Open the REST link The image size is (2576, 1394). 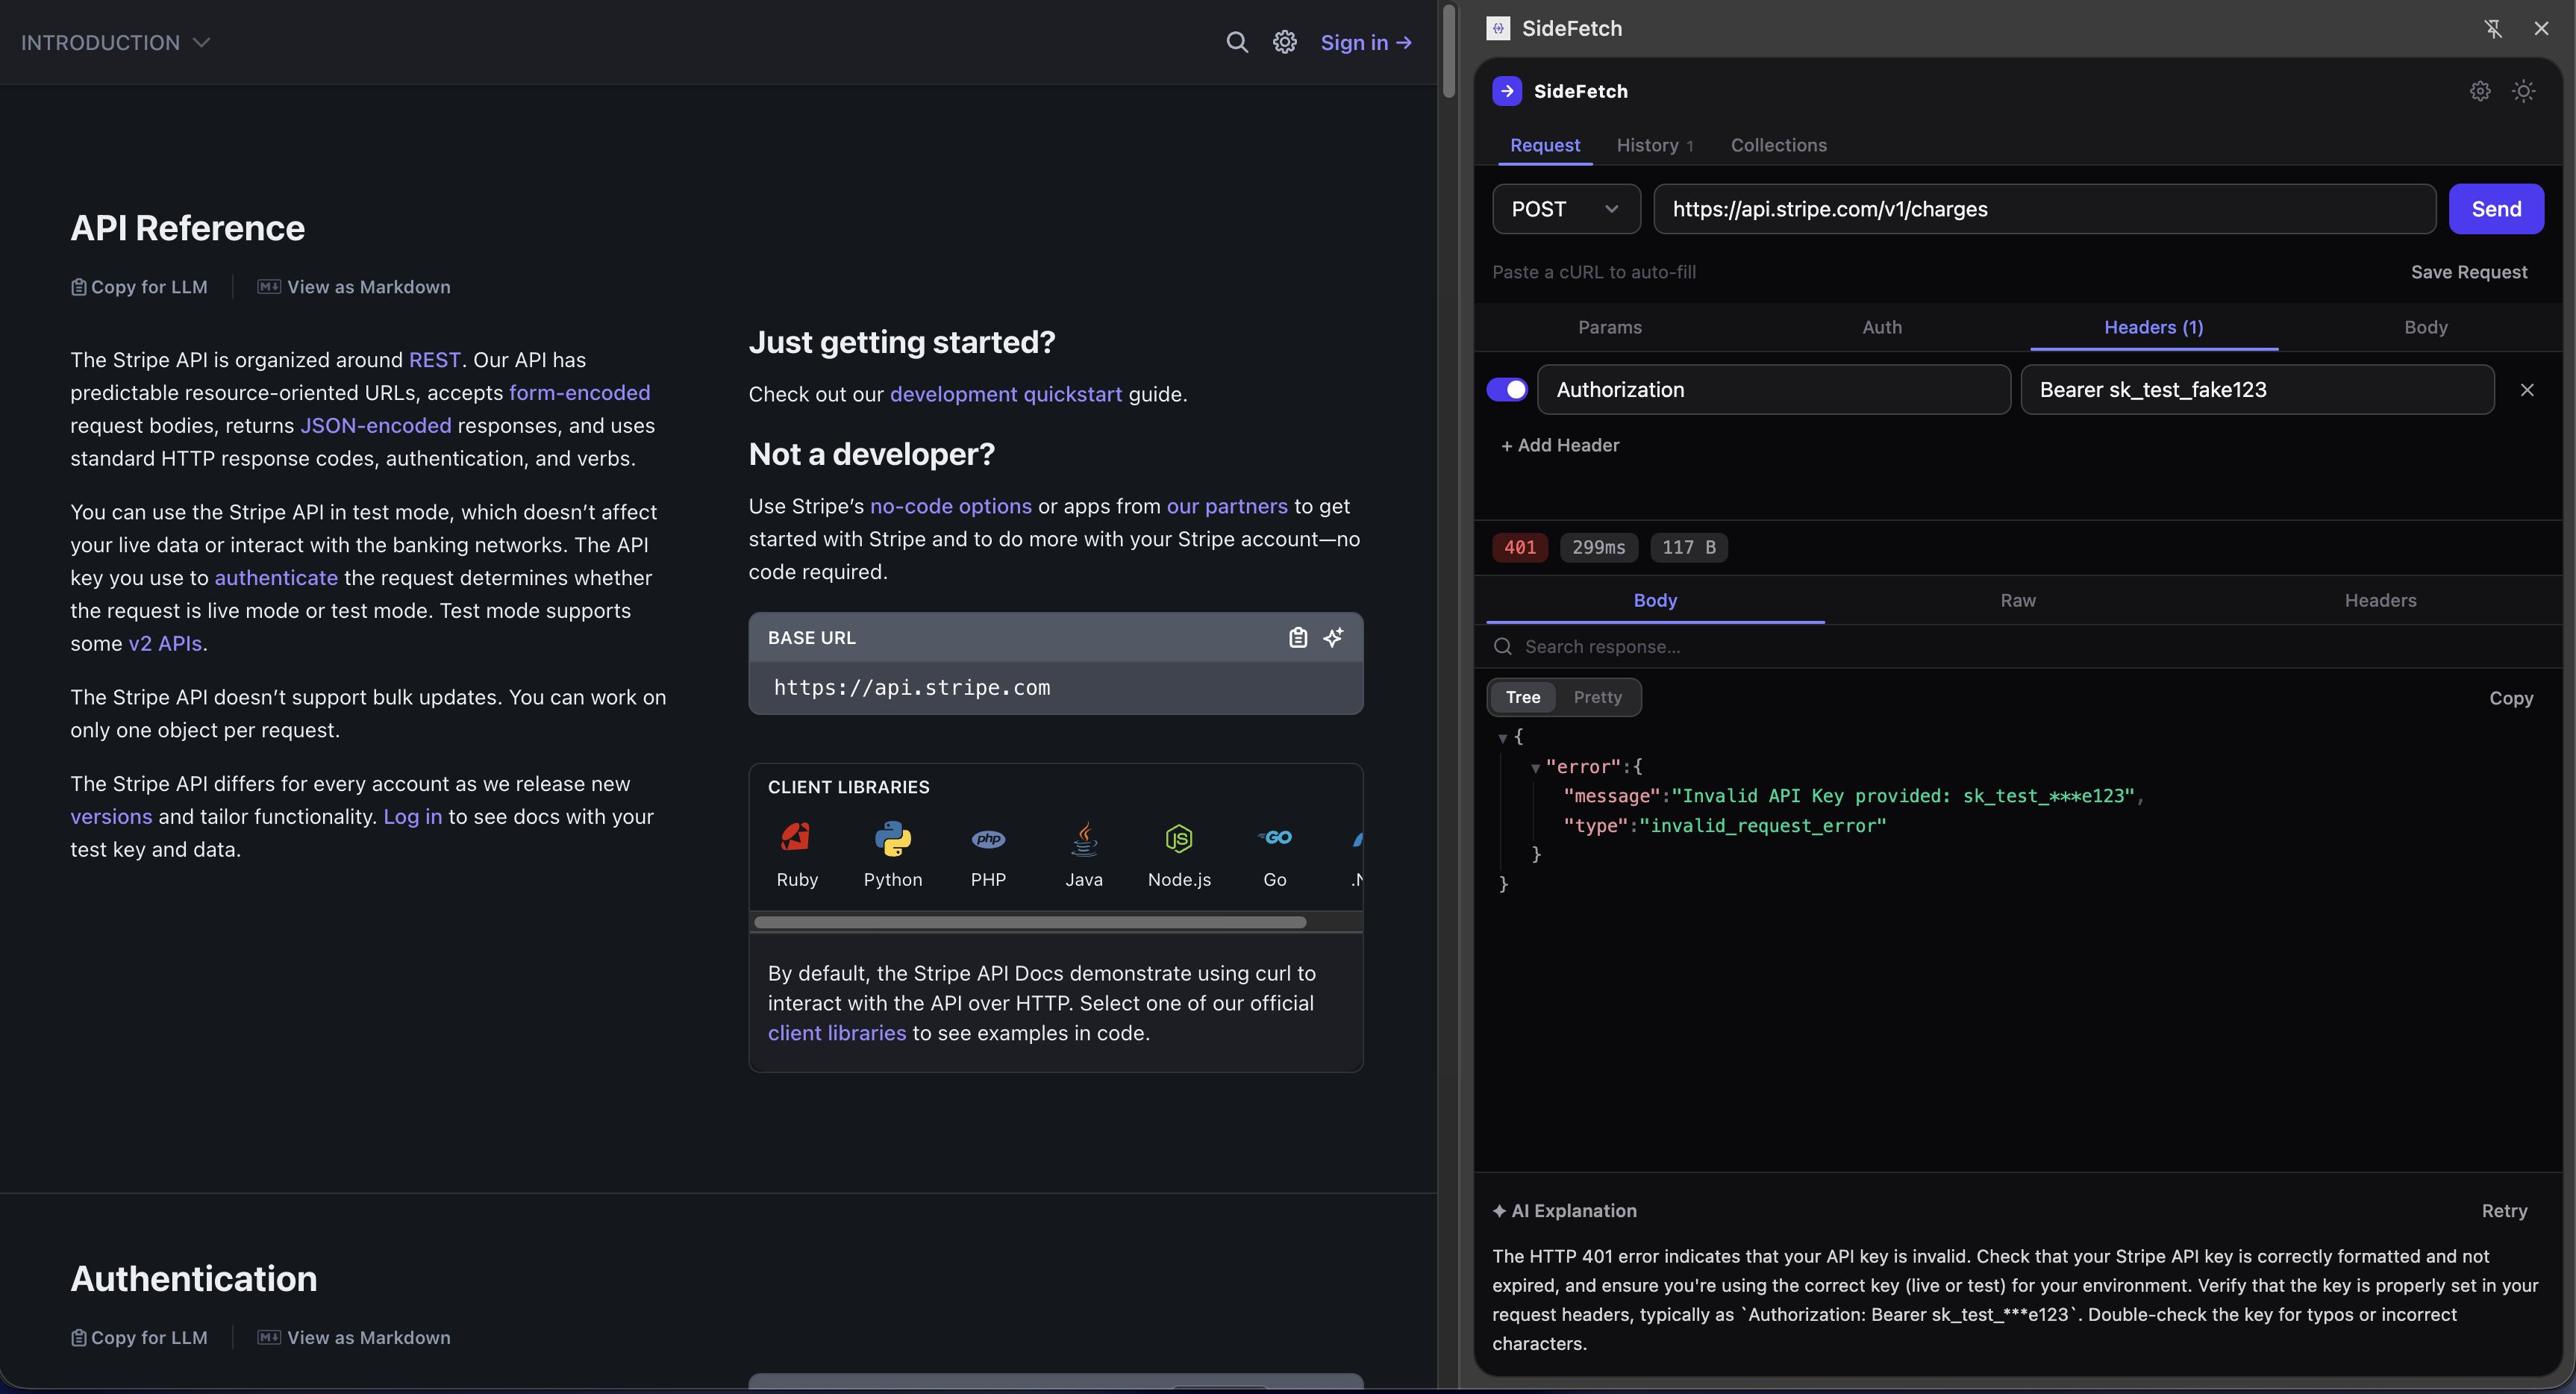(434, 360)
